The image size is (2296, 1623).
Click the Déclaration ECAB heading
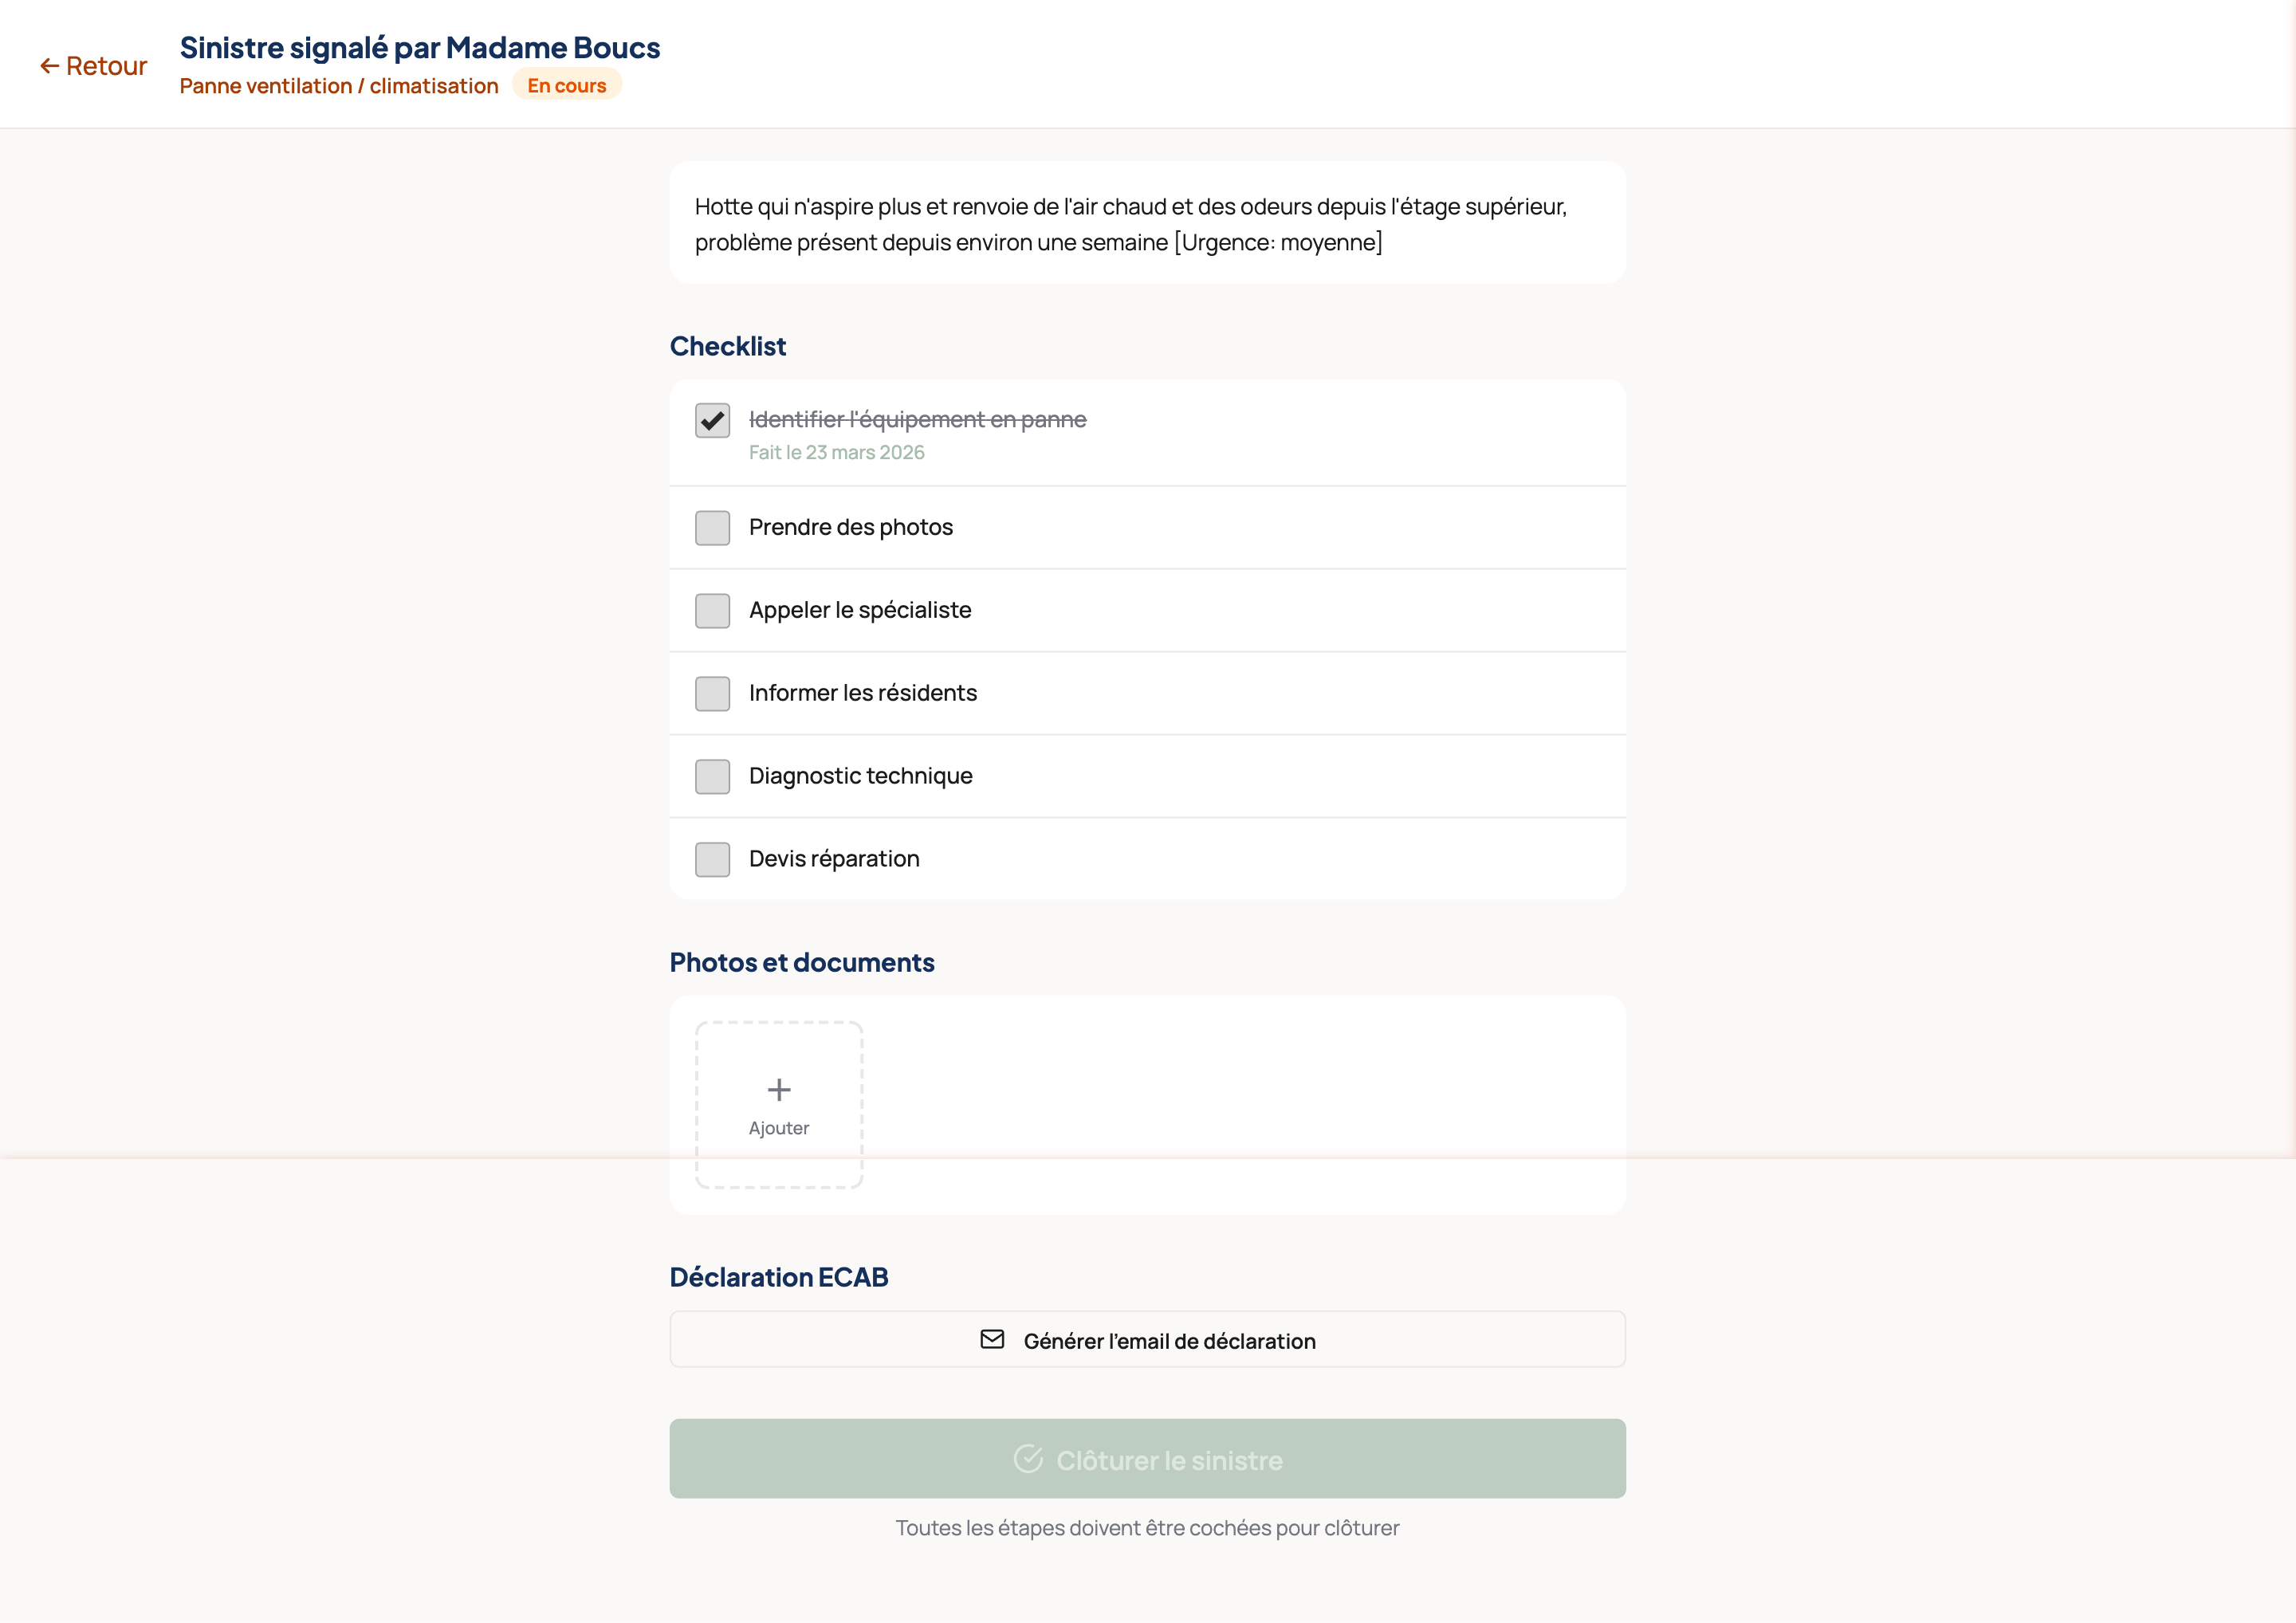(778, 1277)
